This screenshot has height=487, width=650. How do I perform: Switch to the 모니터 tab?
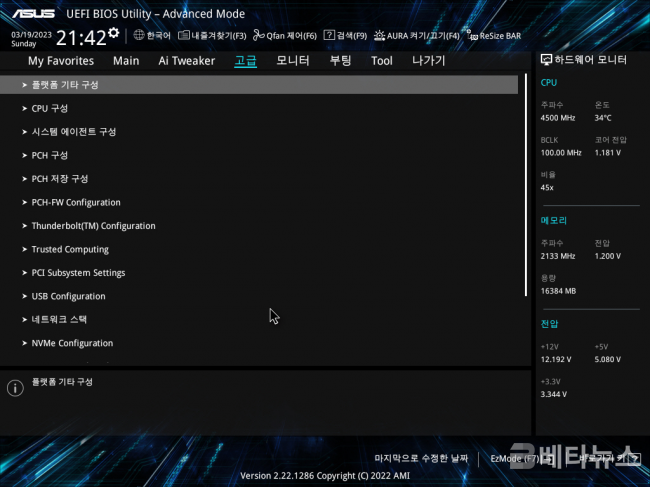tap(293, 61)
